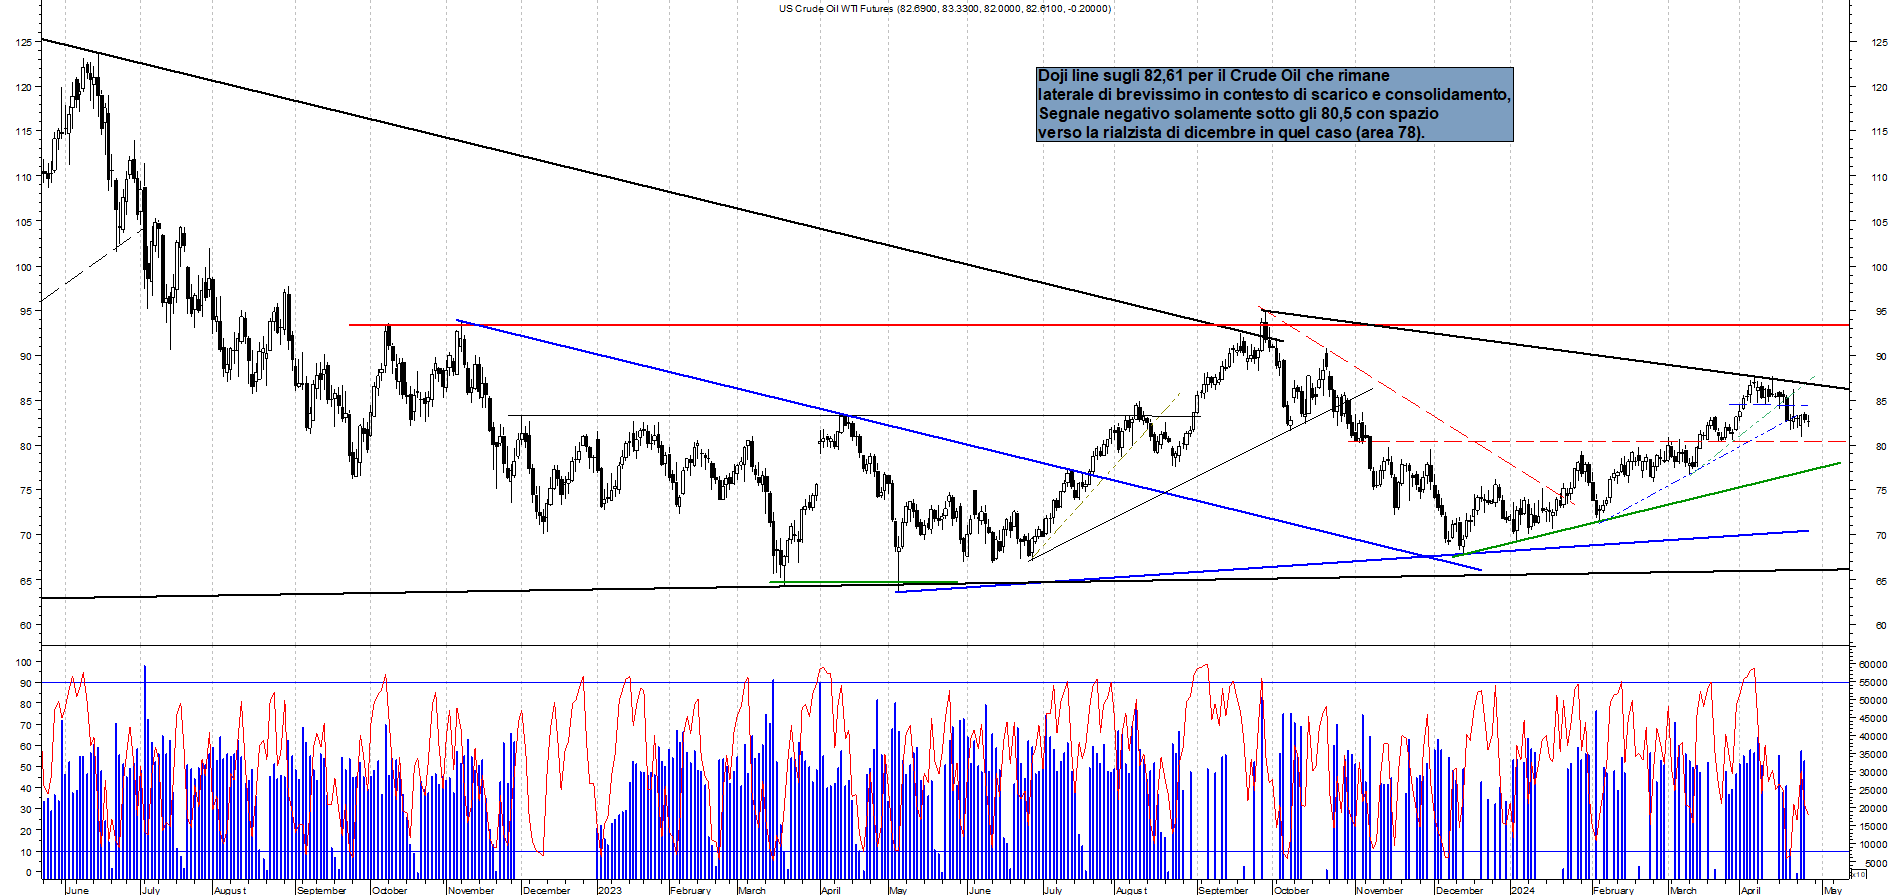Image resolution: width=1890 pixels, height=895 pixels.
Task: Click the '2023' year label on time axis
Action: tap(609, 890)
